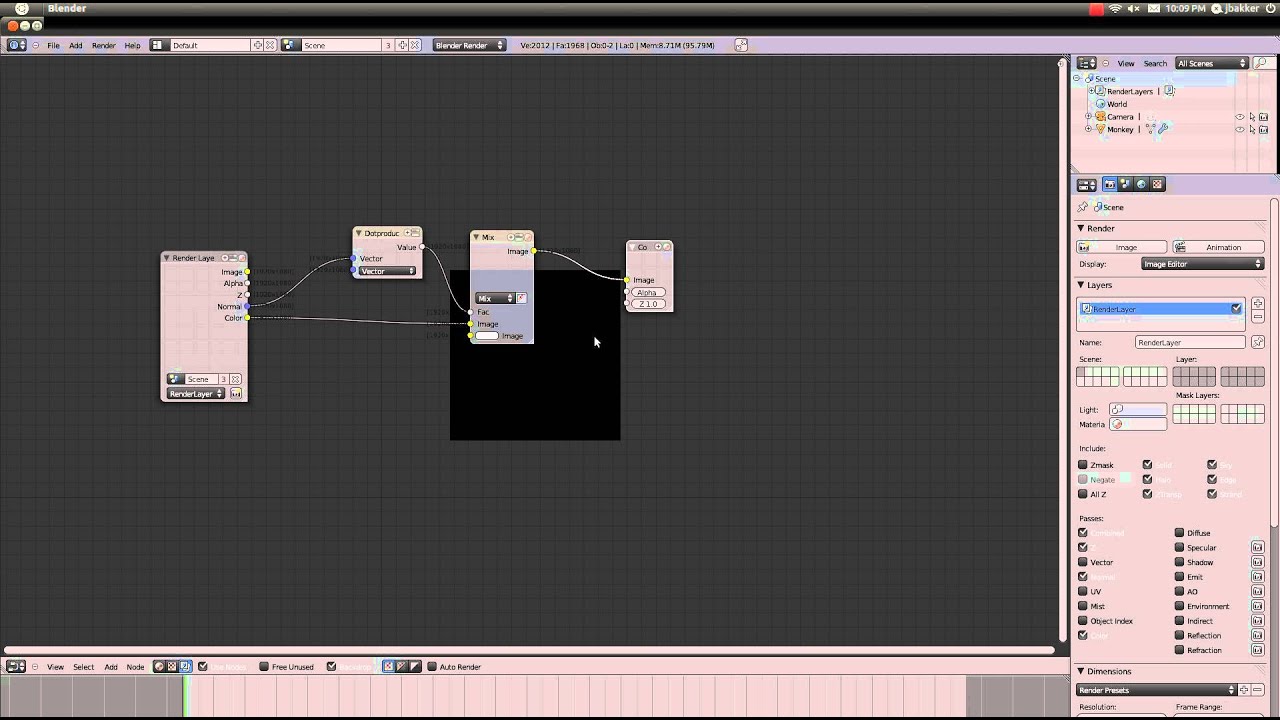
Task: Toggle selectability arrow for Camera in outliner
Action: [x=1252, y=117]
